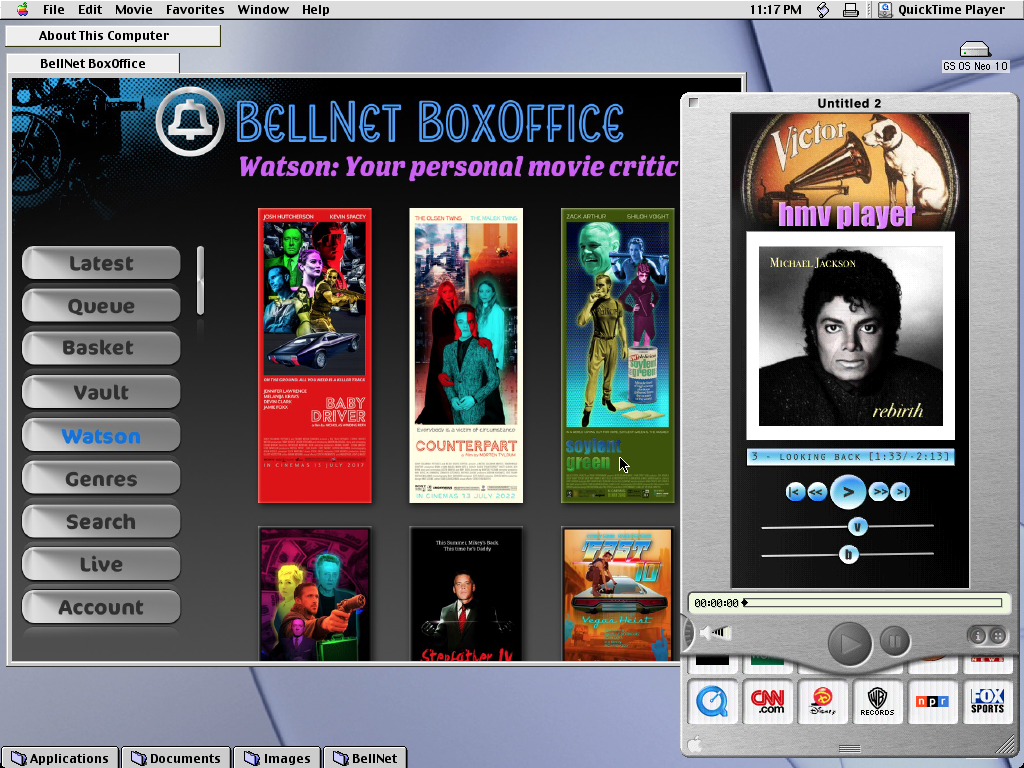Browse the Genres section
This screenshot has height=768, width=1024.
click(x=101, y=479)
